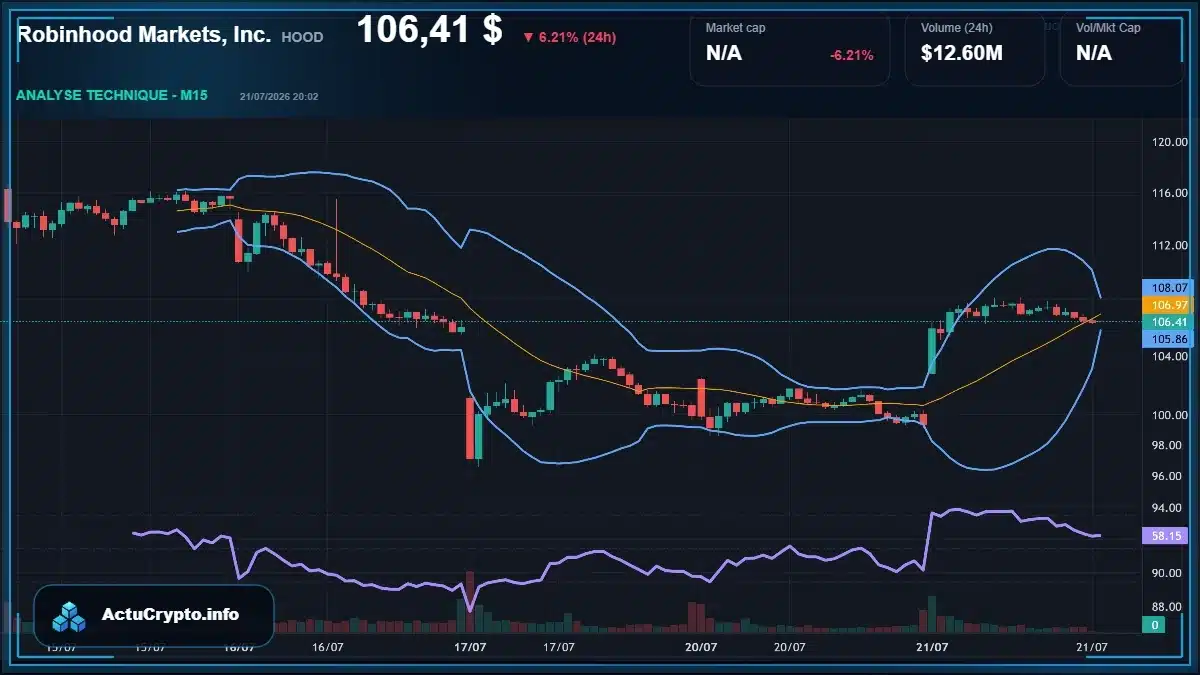Image resolution: width=1200 pixels, height=675 pixels.
Task: Click the bold 21/07 date axis label
Action: [x=932, y=647]
